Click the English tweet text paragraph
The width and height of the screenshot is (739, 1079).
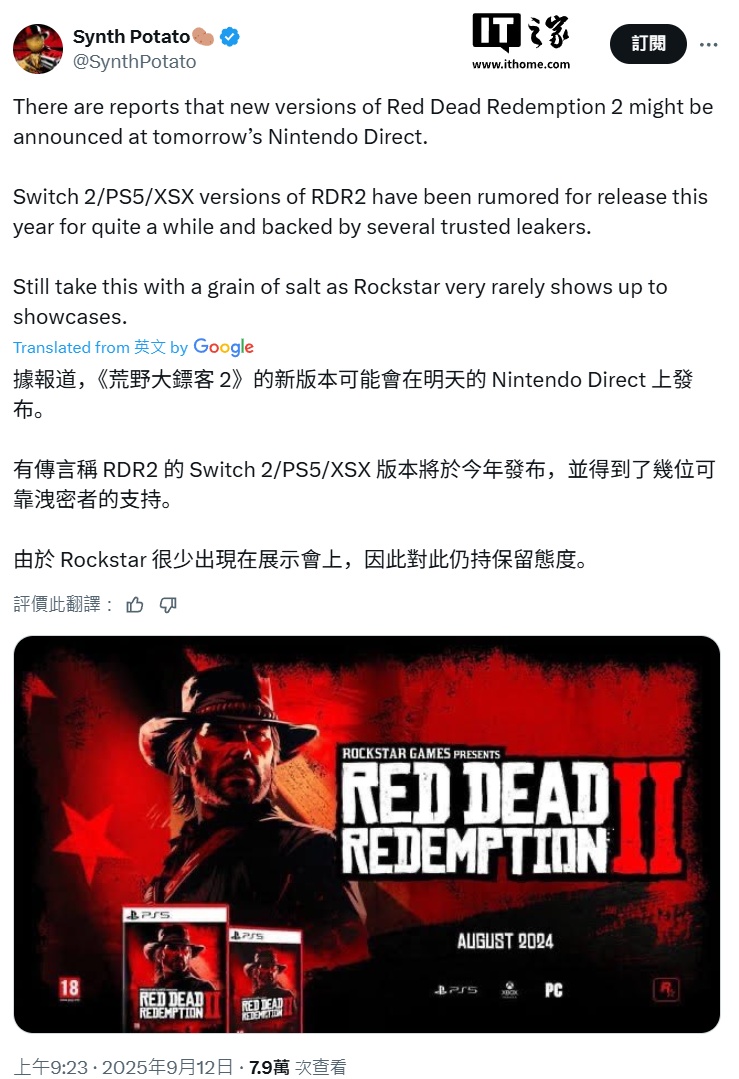(x=363, y=212)
